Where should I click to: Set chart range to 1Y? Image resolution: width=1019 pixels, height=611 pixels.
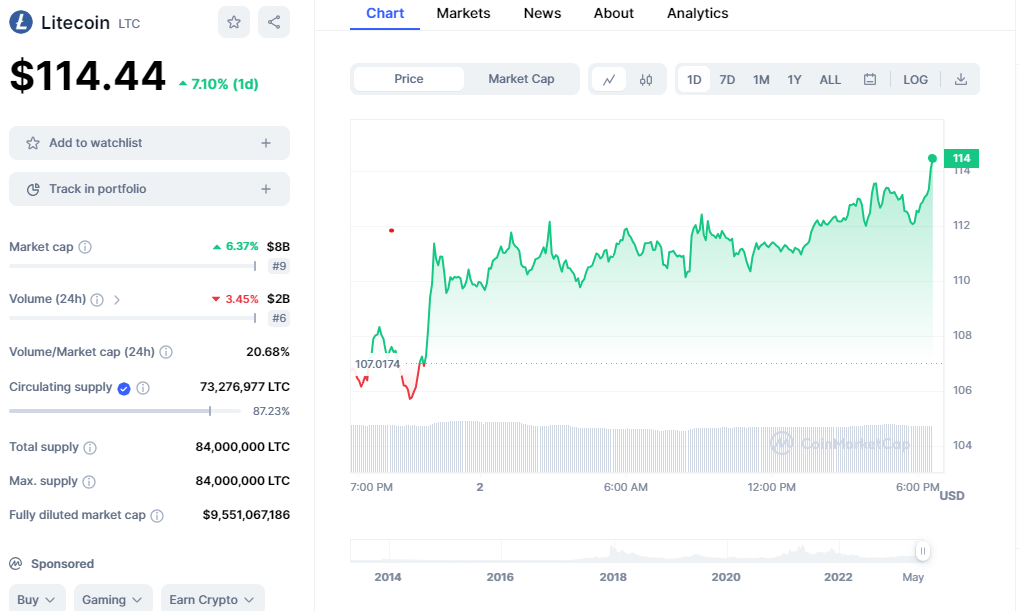794,79
